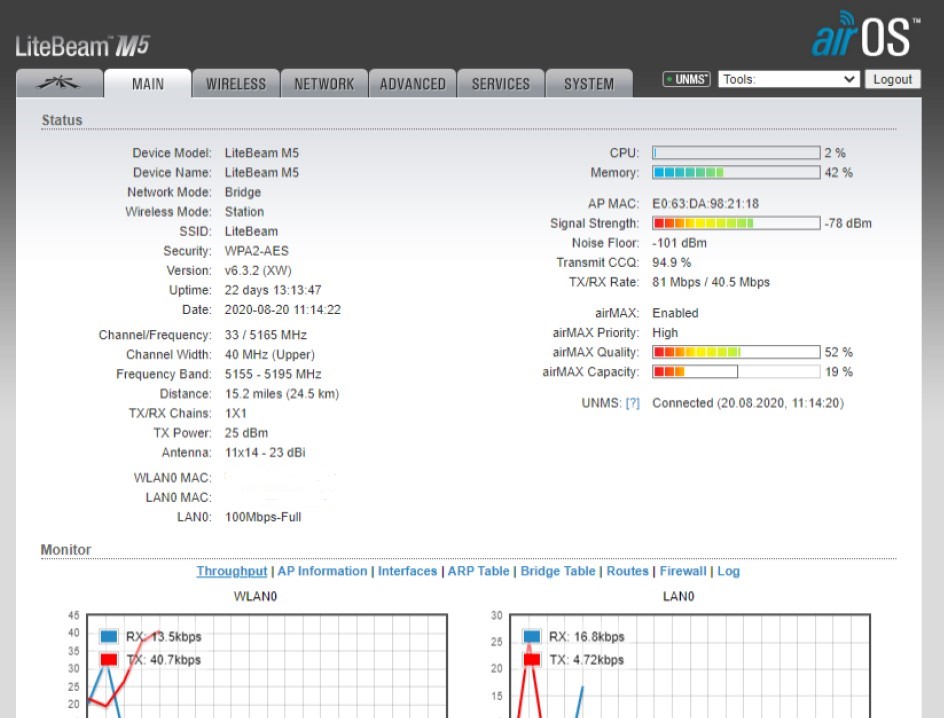The height and width of the screenshot is (718, 944).
Task: Open the UNMS help [?] link
Action: click(632, 403)
